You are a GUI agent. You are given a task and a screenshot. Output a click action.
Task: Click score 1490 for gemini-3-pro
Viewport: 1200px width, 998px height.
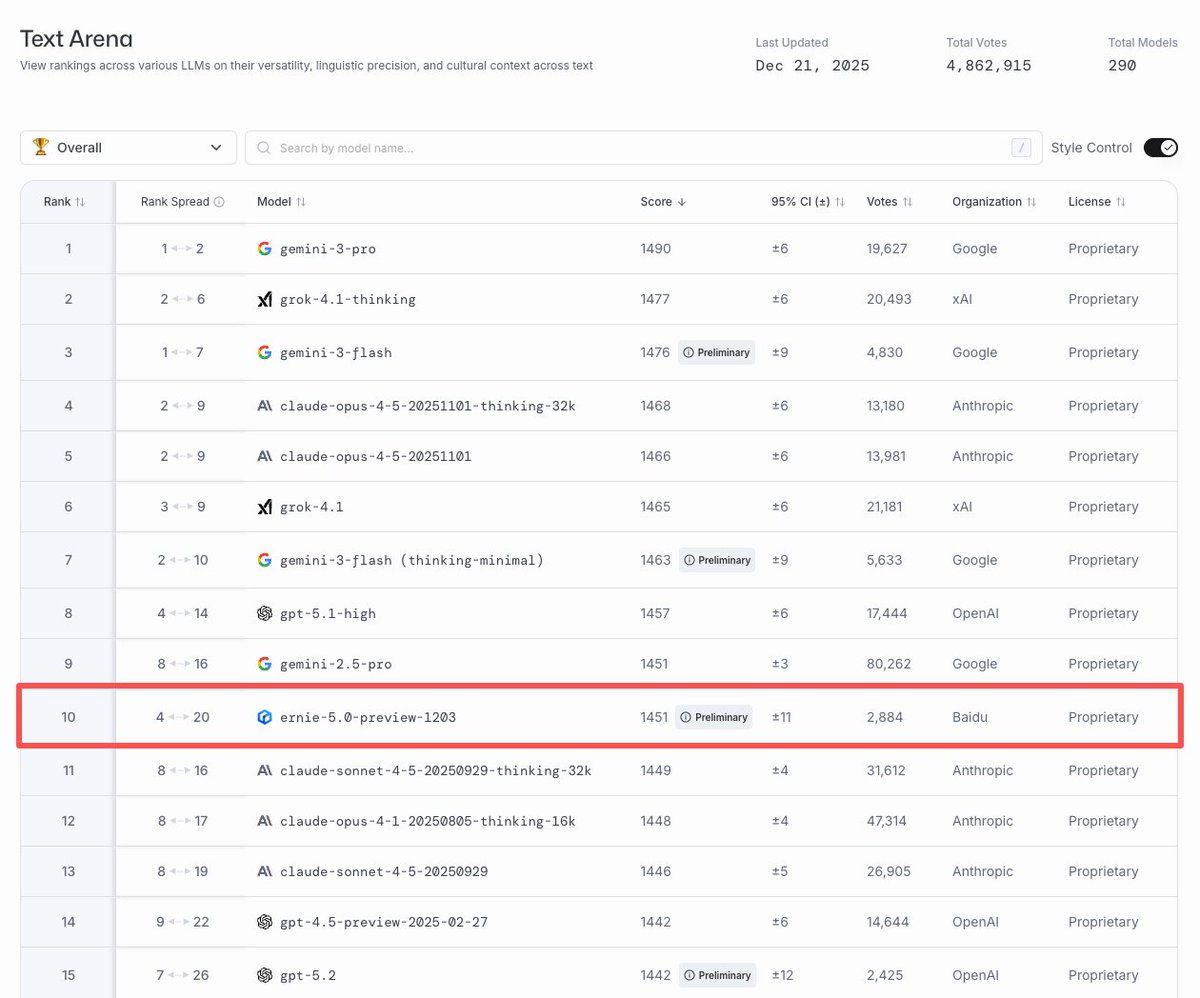pos(656,248)
